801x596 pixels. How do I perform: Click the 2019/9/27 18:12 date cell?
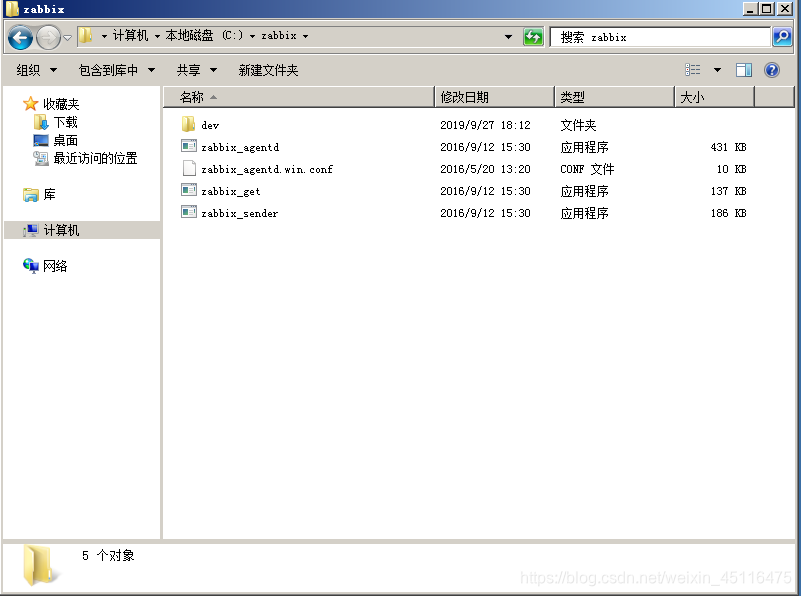[x=485, y=125]
